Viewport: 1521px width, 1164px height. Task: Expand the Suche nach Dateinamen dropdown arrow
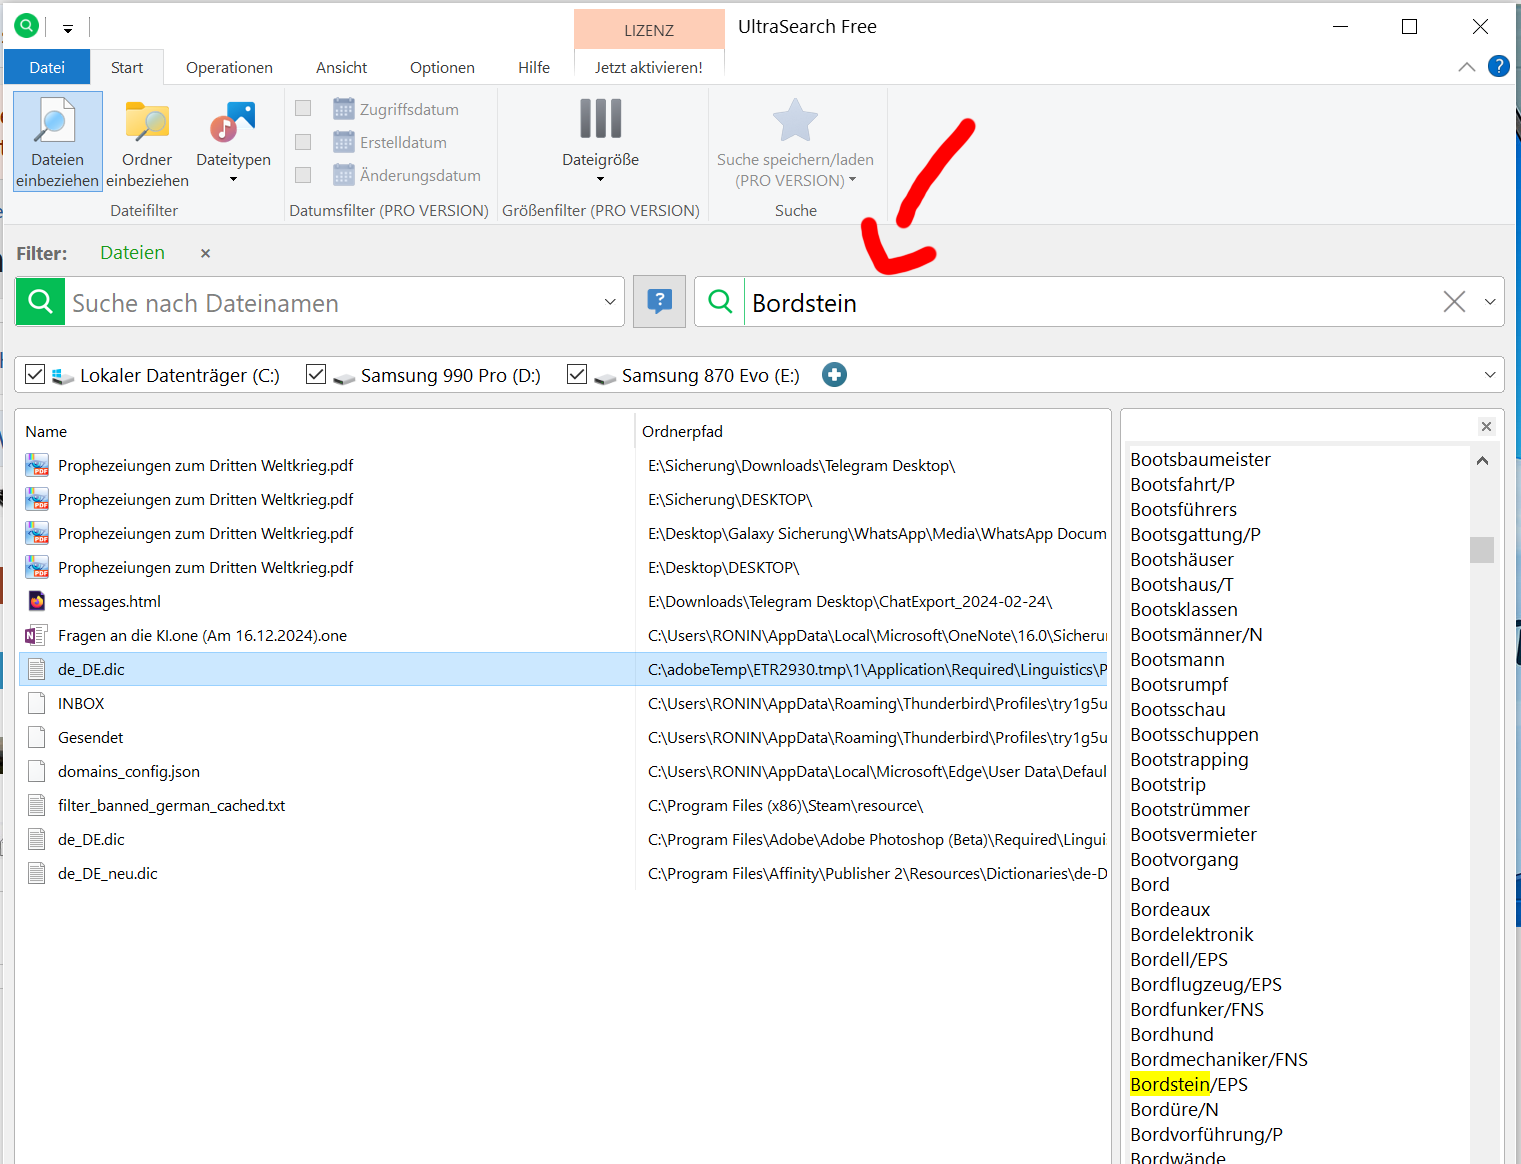(x=610, y=302)
